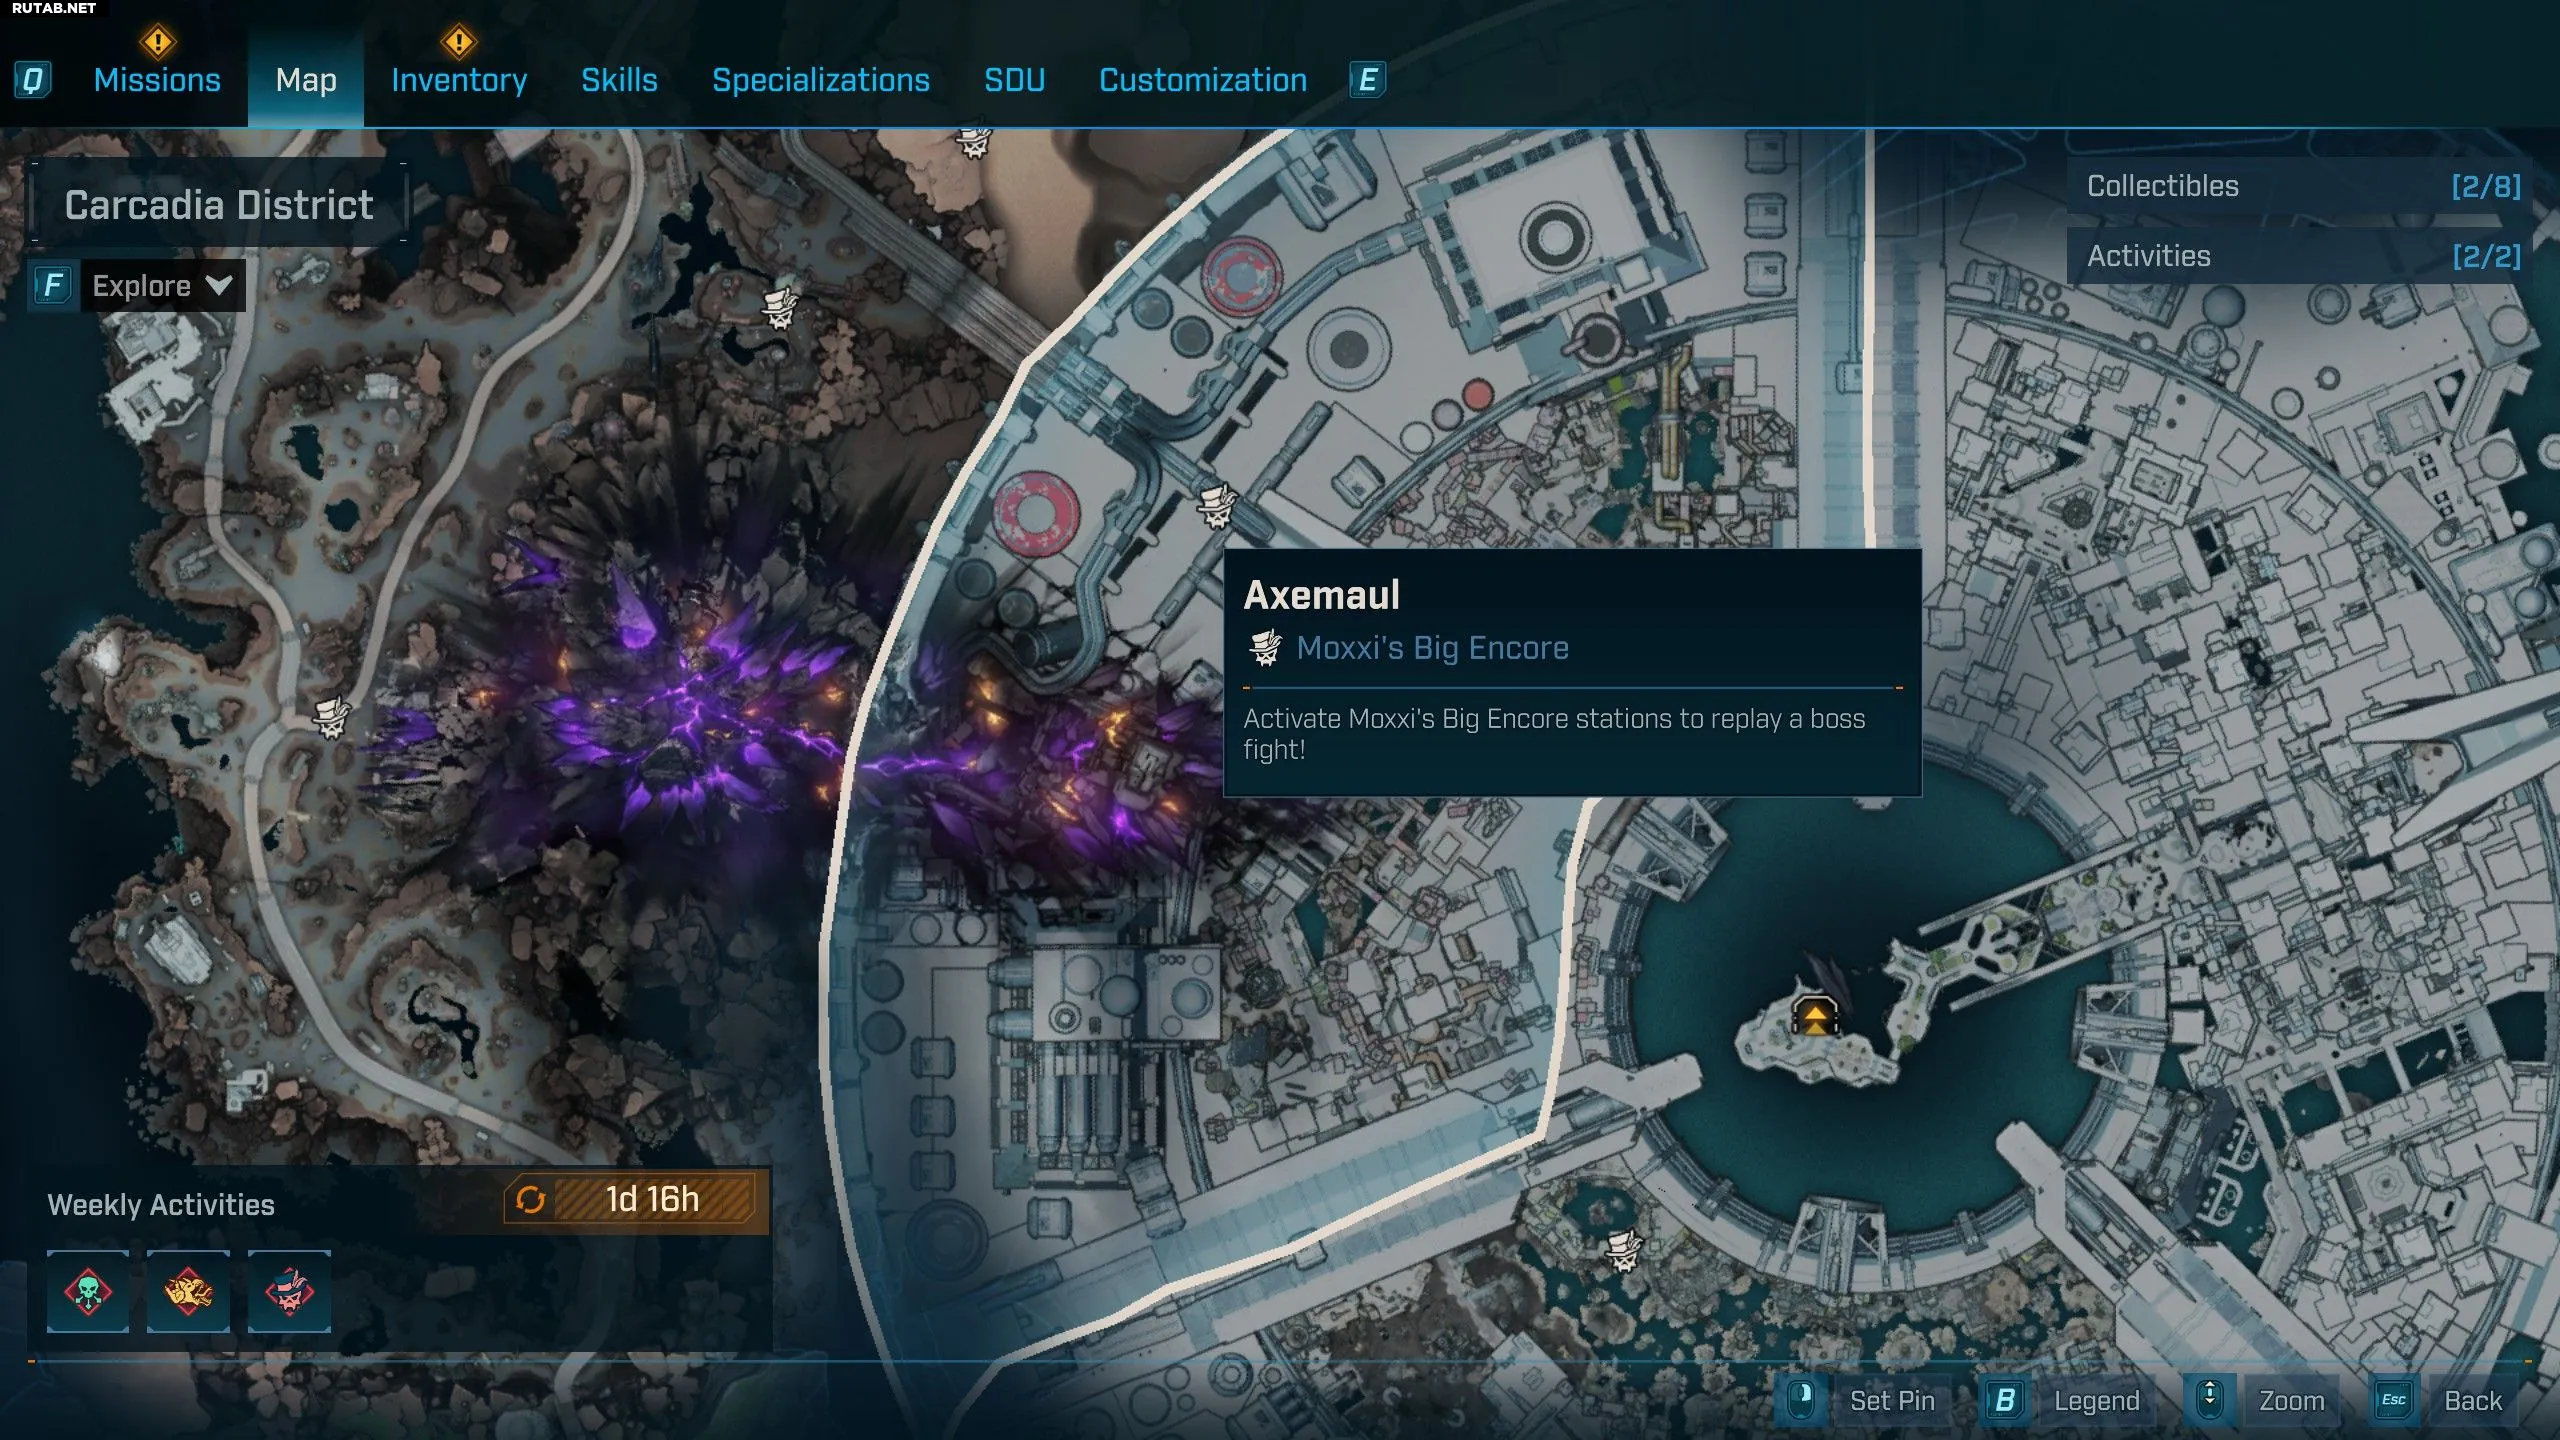Select the green skull weekly activity icon
The width and height of the screenshot is (2560, 1440).
pos(88,1291)
